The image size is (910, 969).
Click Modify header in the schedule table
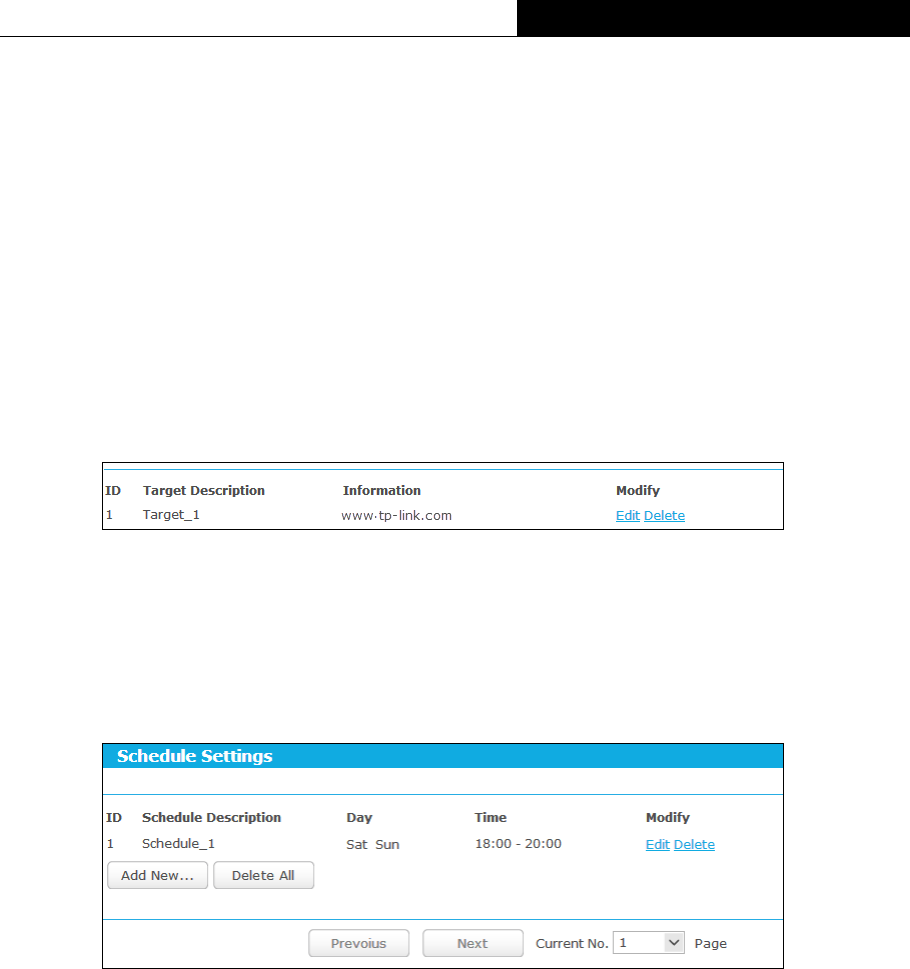click(x=667, y=817)
